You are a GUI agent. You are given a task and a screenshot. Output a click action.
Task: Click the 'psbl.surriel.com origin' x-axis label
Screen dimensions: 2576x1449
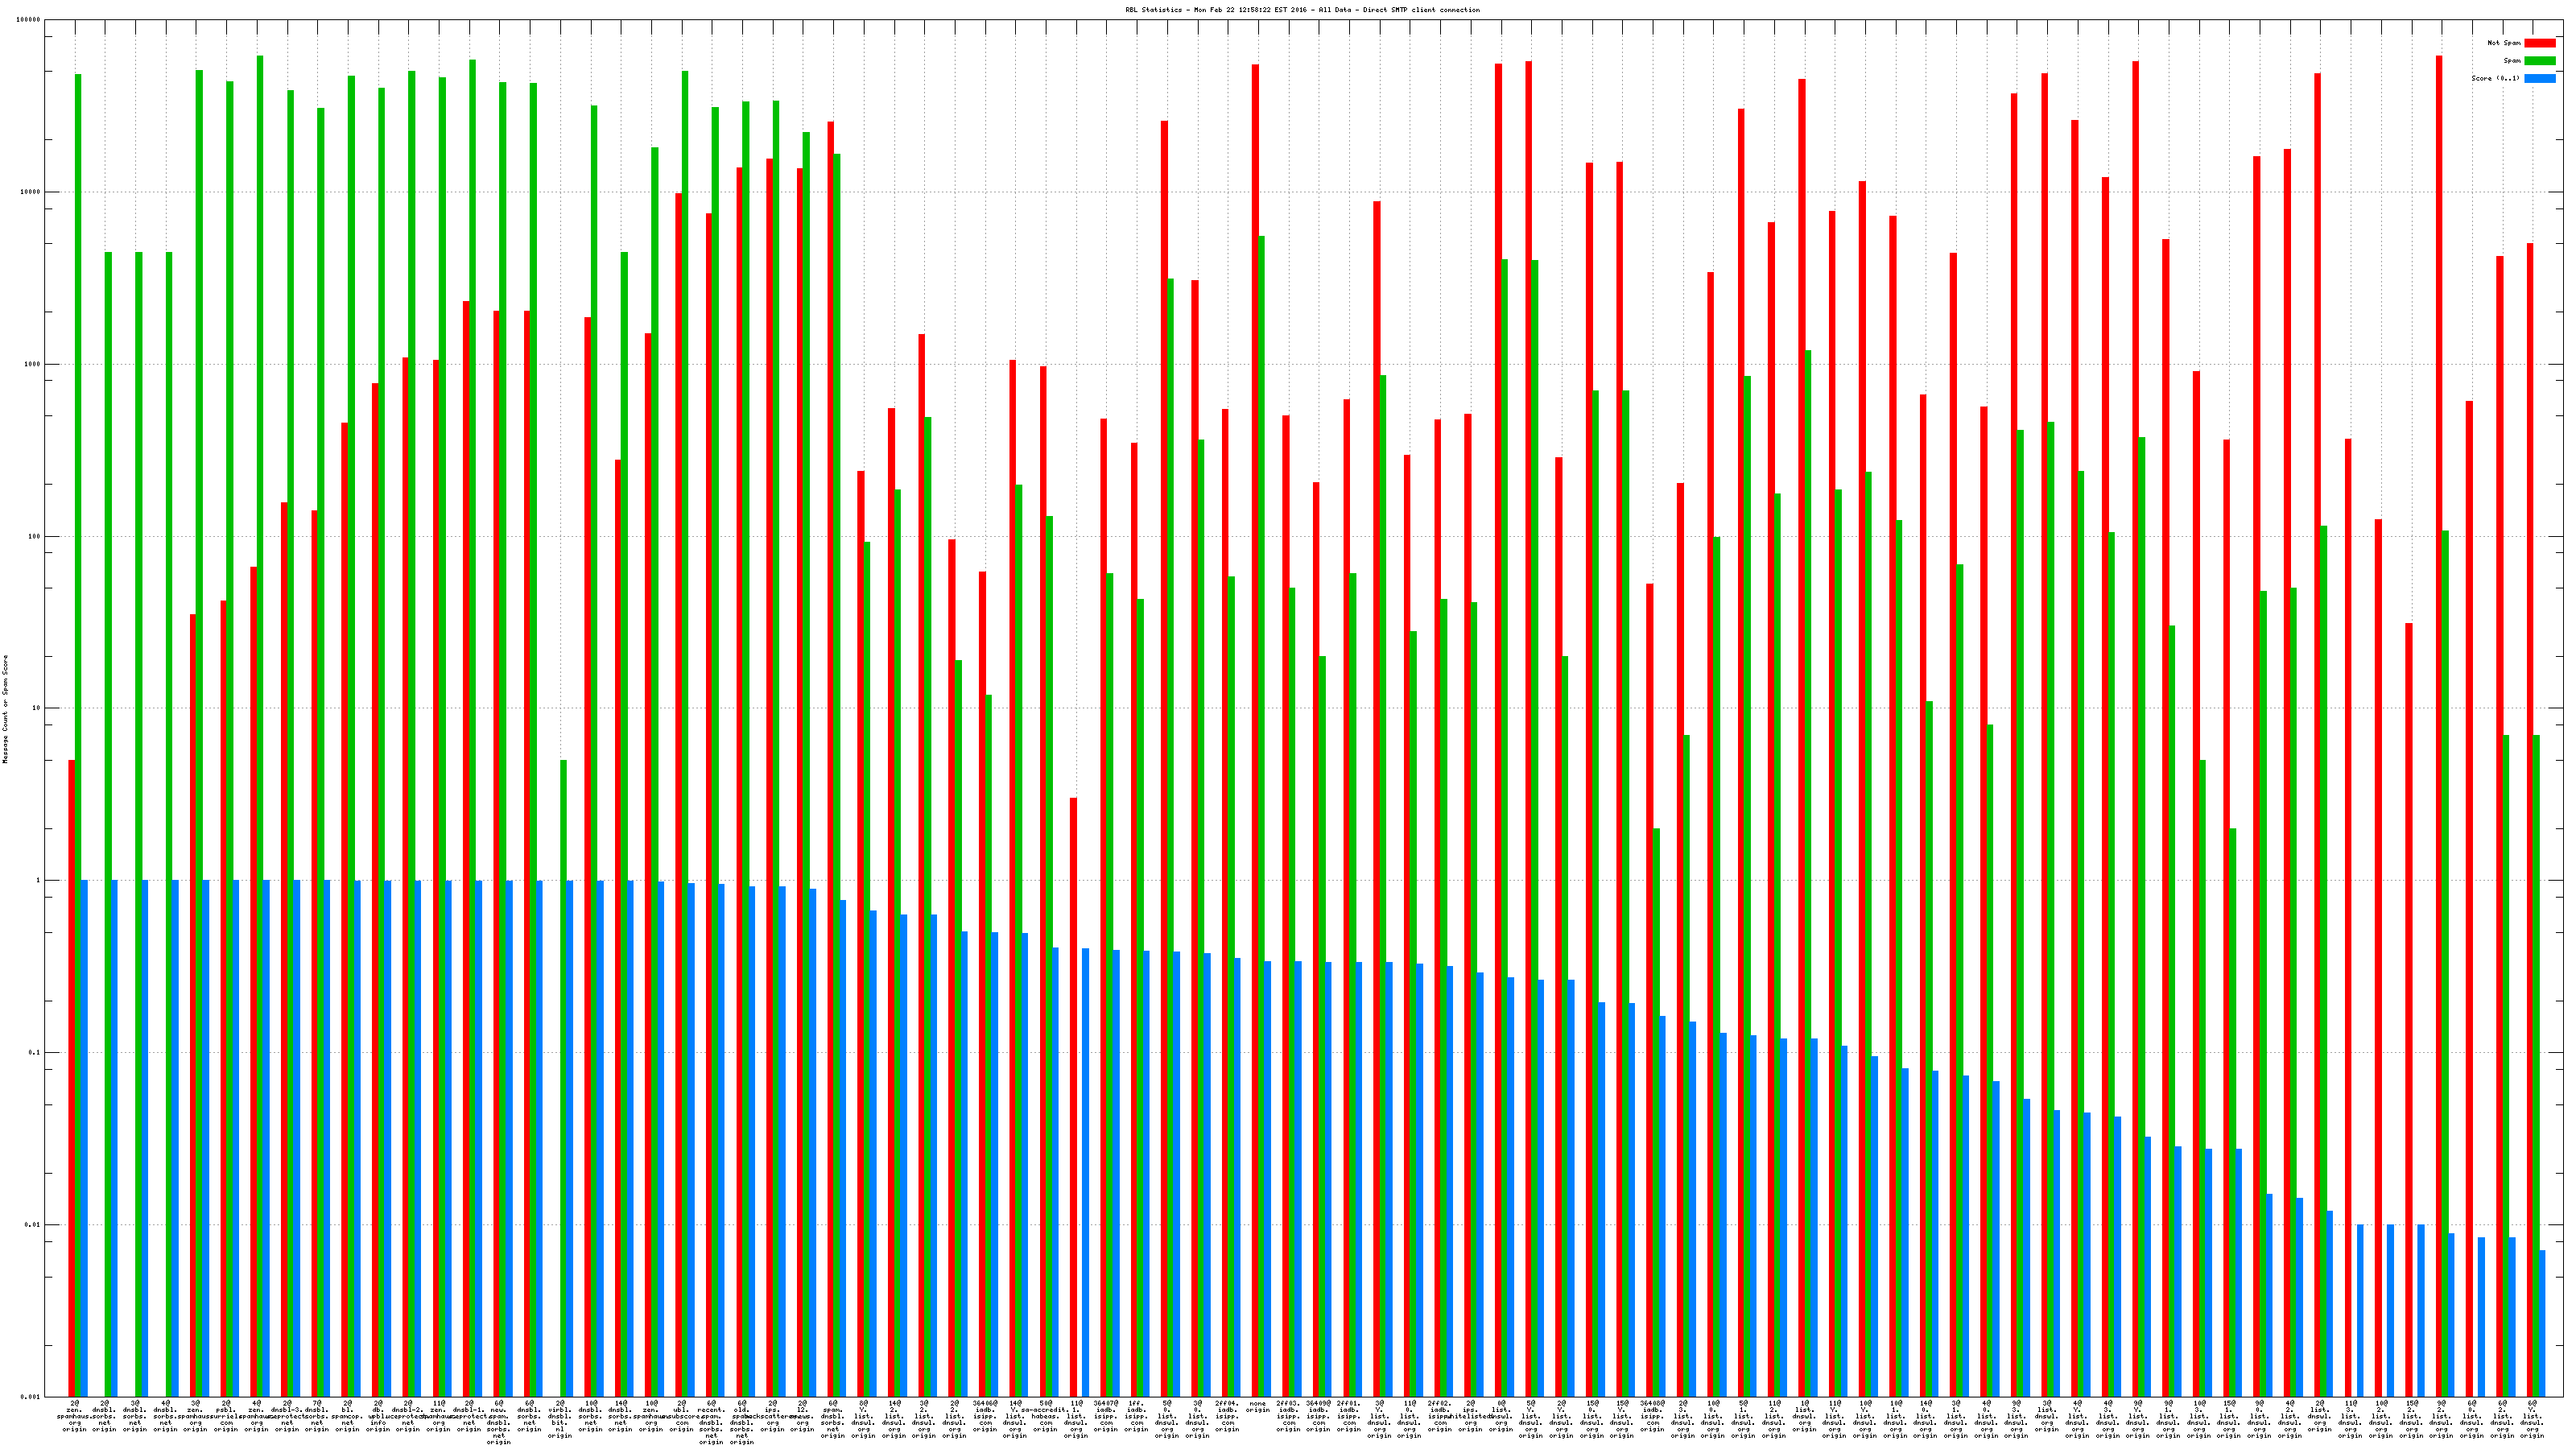[226, 1415]
